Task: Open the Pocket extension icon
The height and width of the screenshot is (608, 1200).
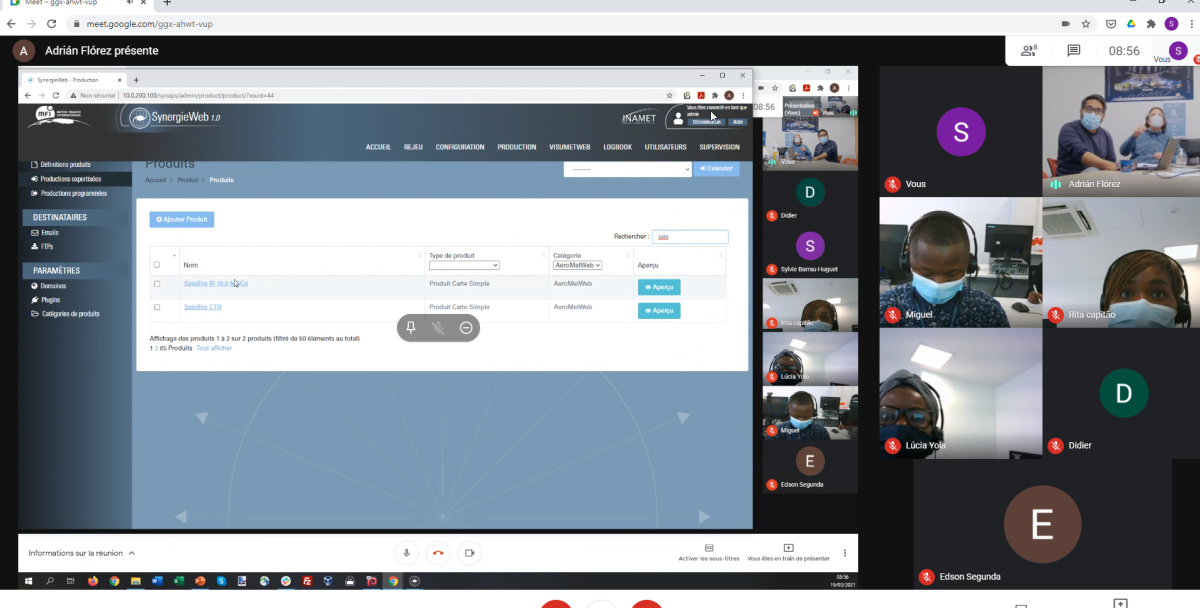Action: [x=1111, y=23]
